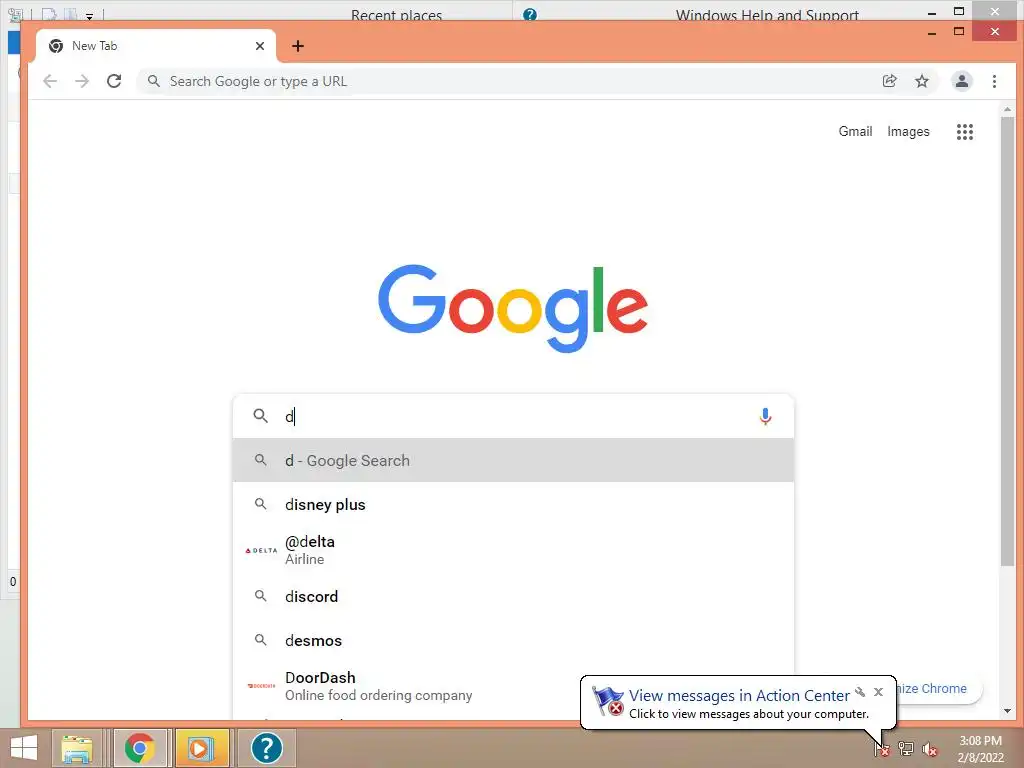Viewport: 1024px width, 768px height.
Task: Open the Chrome three-dot menu
Action: point(994,81)
